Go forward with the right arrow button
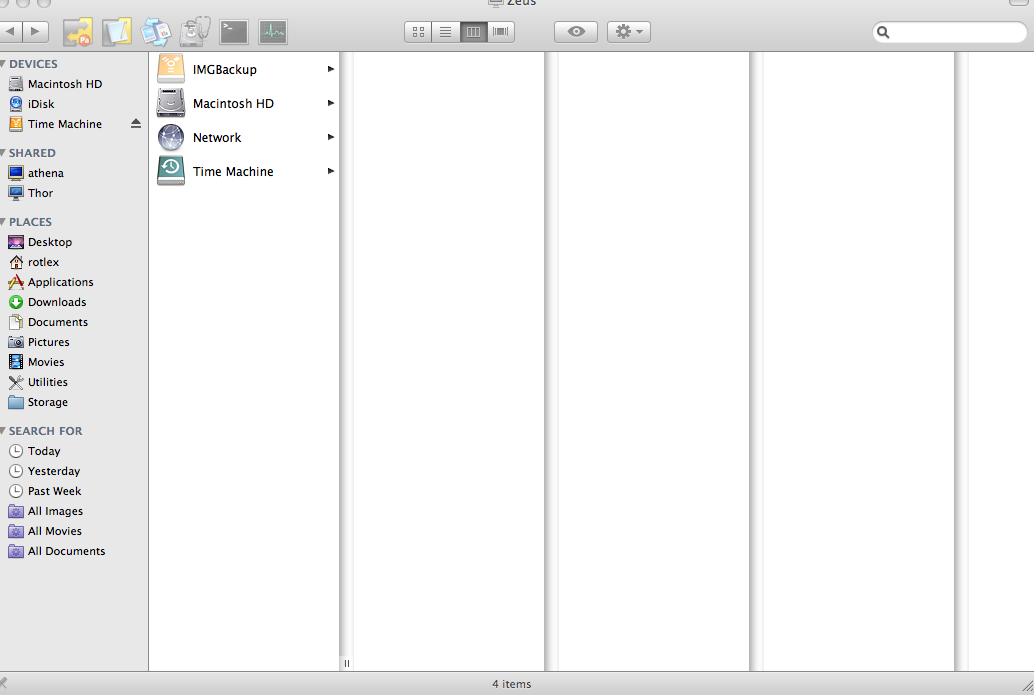 36,31
